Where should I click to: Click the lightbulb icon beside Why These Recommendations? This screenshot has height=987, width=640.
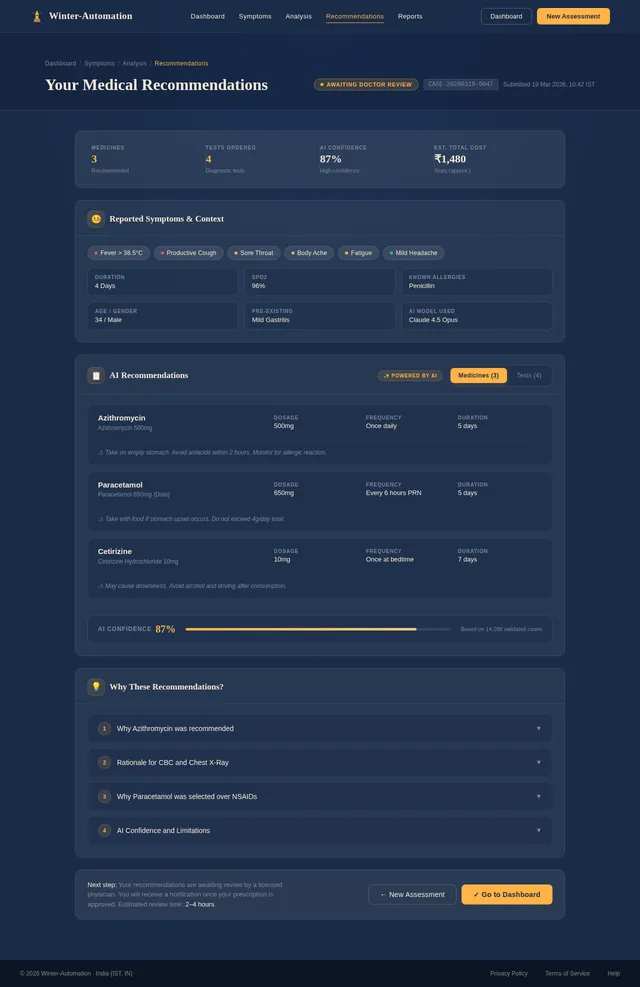(x=96, y=687)
